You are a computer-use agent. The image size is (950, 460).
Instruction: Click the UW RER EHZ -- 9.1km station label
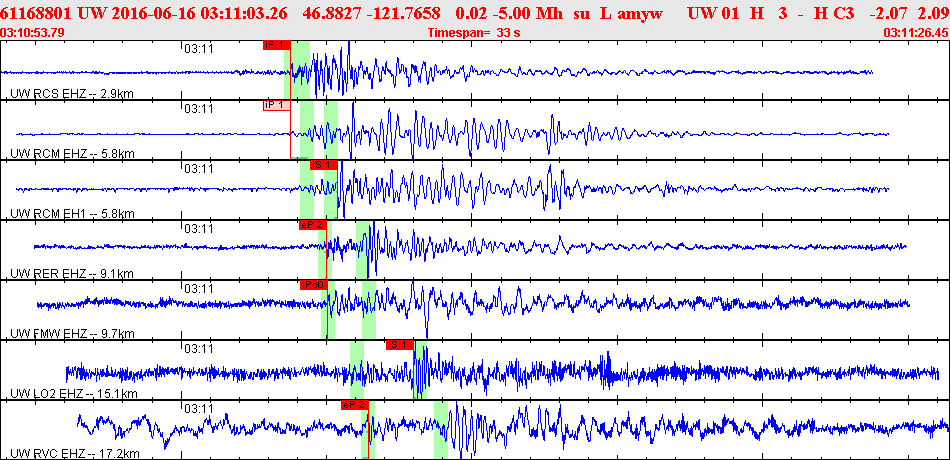click(72, 273)
